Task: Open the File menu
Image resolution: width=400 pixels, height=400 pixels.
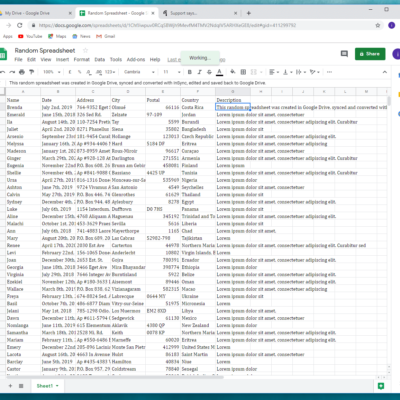Action: [x=18, y=60]
